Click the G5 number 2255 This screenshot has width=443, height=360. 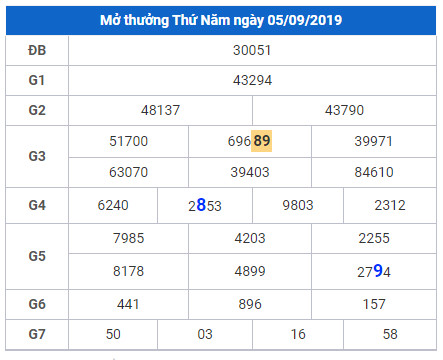(x=374, y=238)
